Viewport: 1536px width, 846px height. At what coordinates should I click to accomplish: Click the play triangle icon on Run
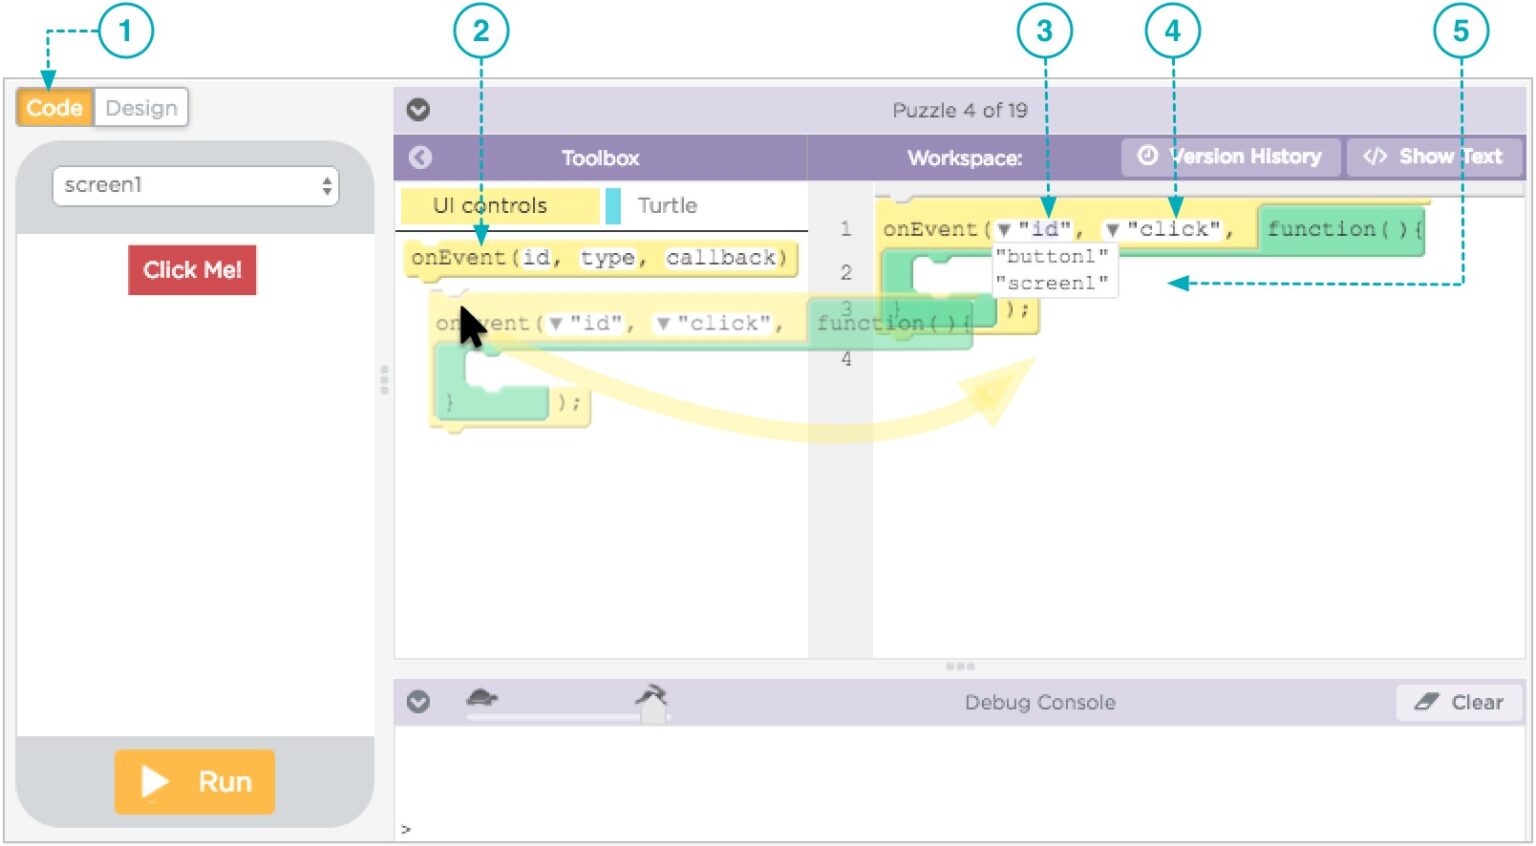(x=155, y=781)
